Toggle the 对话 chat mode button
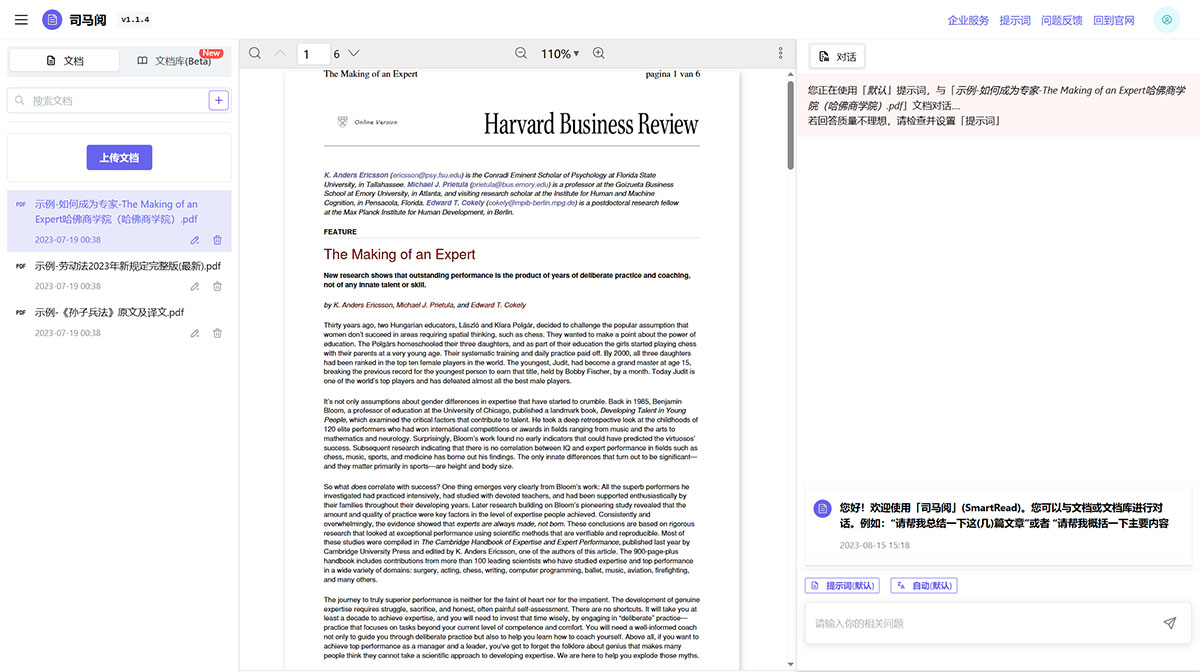 [x=837, y=55]
